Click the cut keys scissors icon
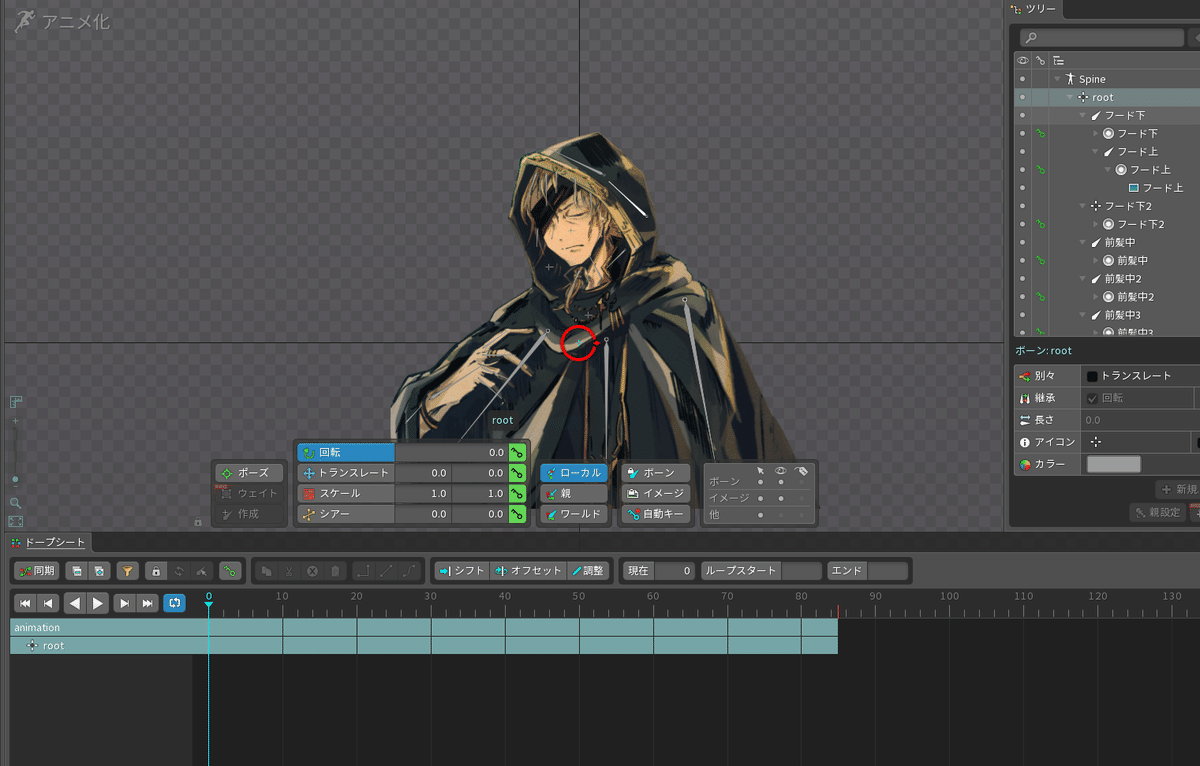Screen dimensions: 1200x766 pyautogui.click(x=288, y=571)
